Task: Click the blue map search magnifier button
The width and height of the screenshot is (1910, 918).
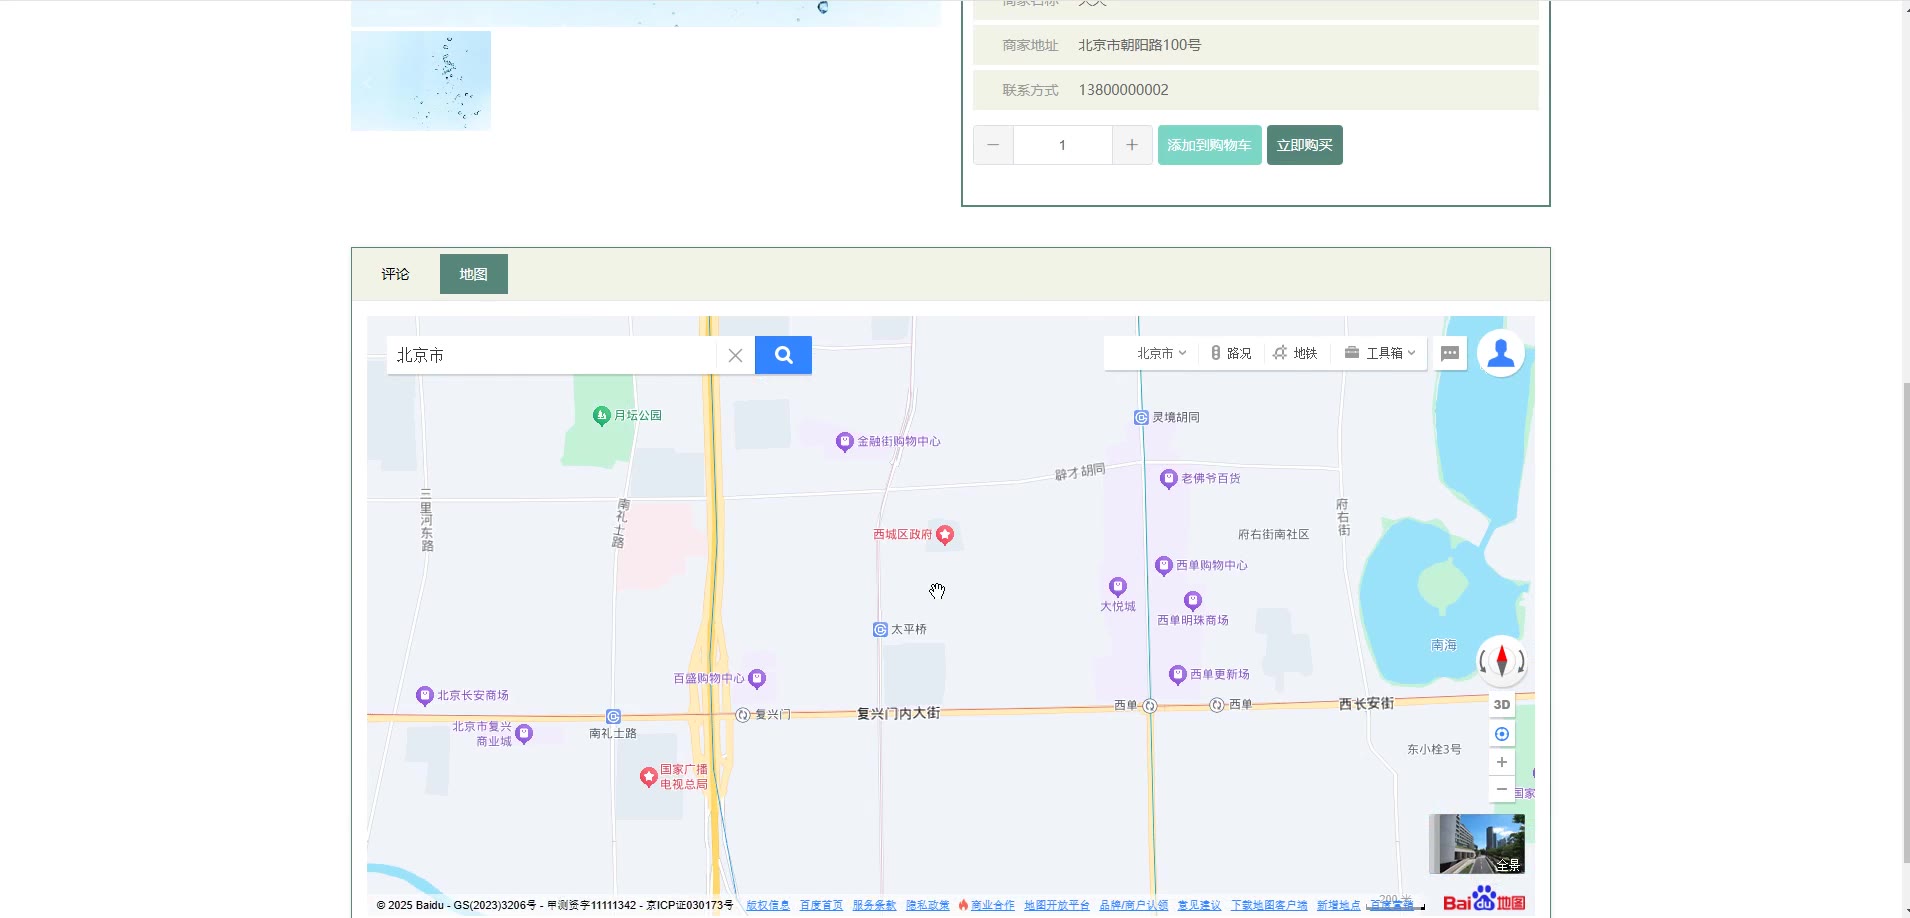Action: click(783, 355)
